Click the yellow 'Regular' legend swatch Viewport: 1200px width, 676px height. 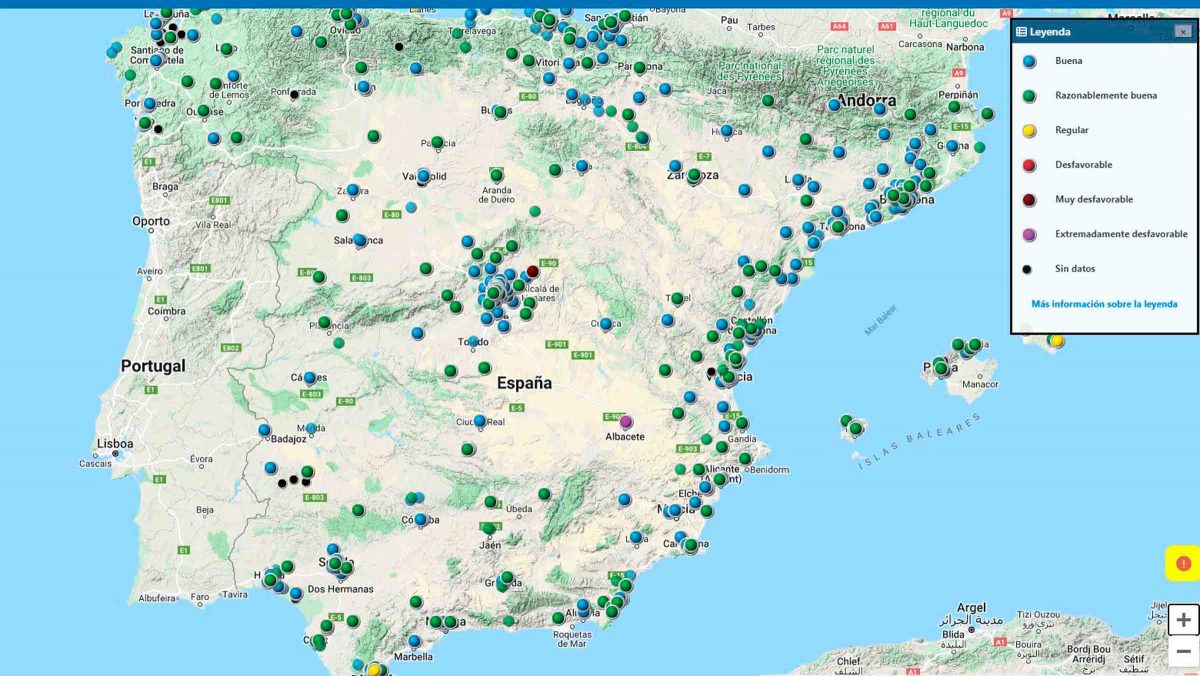pos(1029,130)
